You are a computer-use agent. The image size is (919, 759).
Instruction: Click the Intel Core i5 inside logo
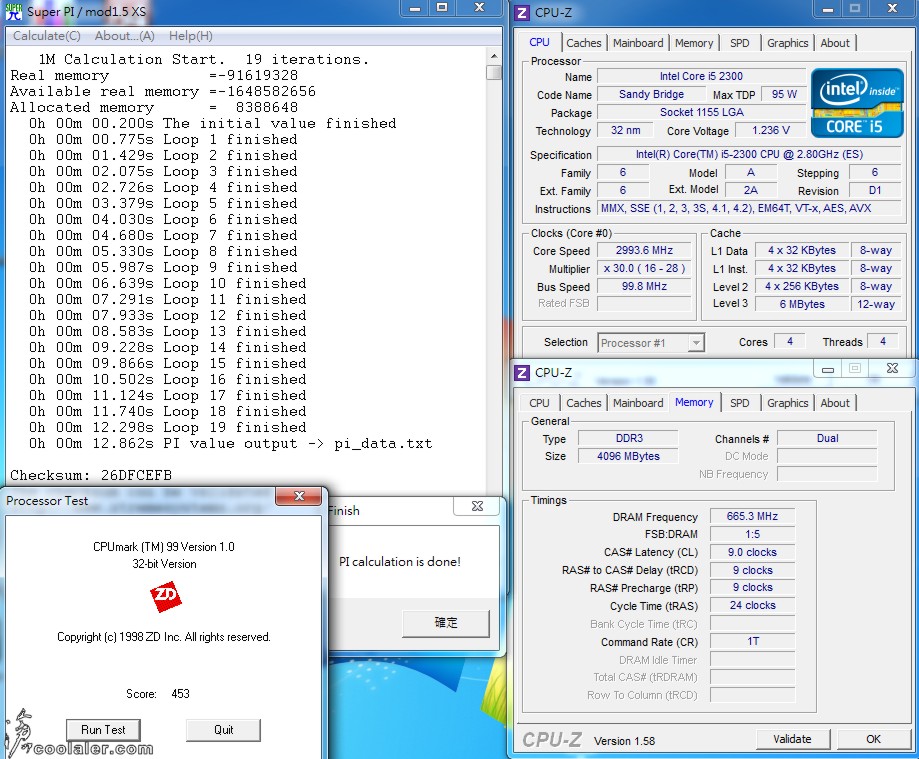click(857, 103)
